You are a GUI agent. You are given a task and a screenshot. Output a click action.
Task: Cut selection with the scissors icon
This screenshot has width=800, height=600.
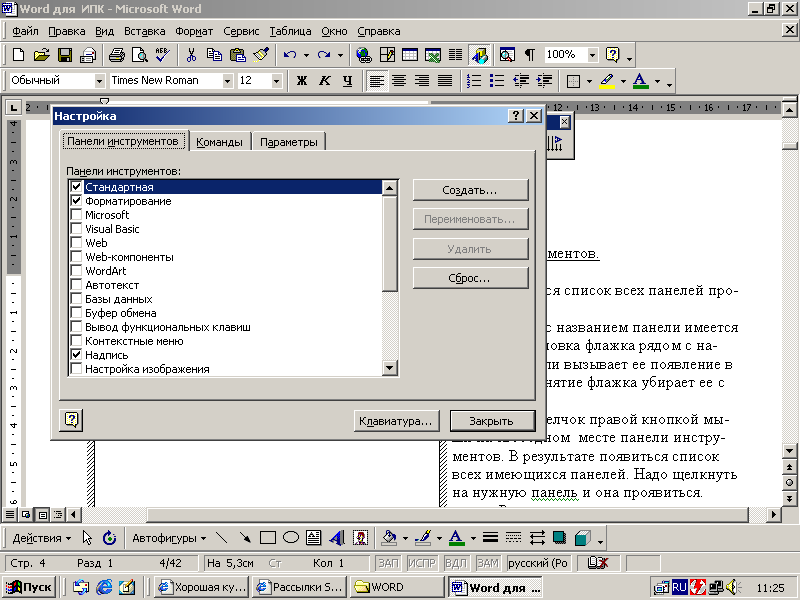coord(191,55)
